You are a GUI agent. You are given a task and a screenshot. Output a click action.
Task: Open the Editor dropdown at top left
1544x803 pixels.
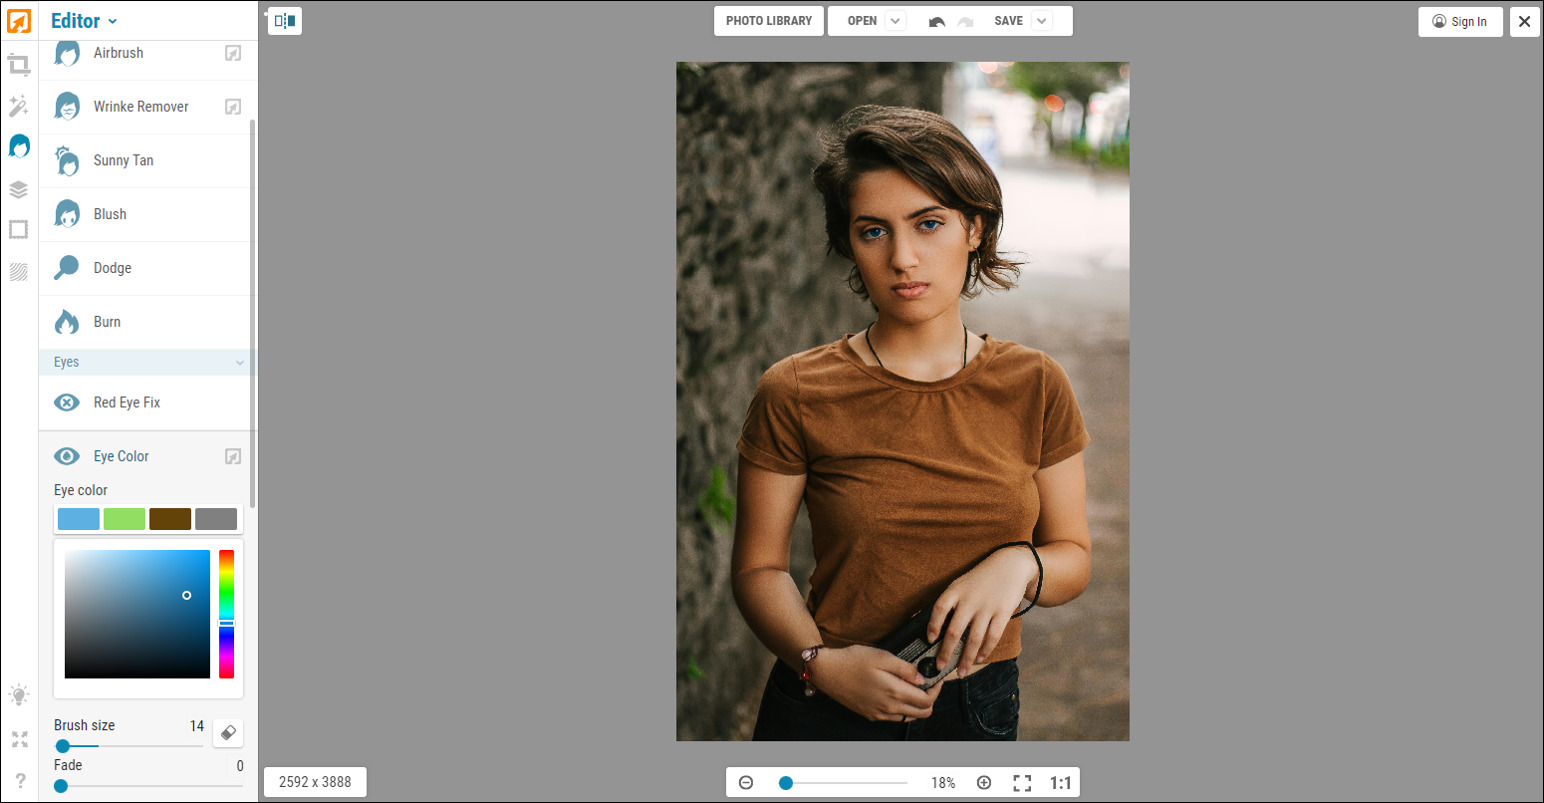click(x=84, y=20)
